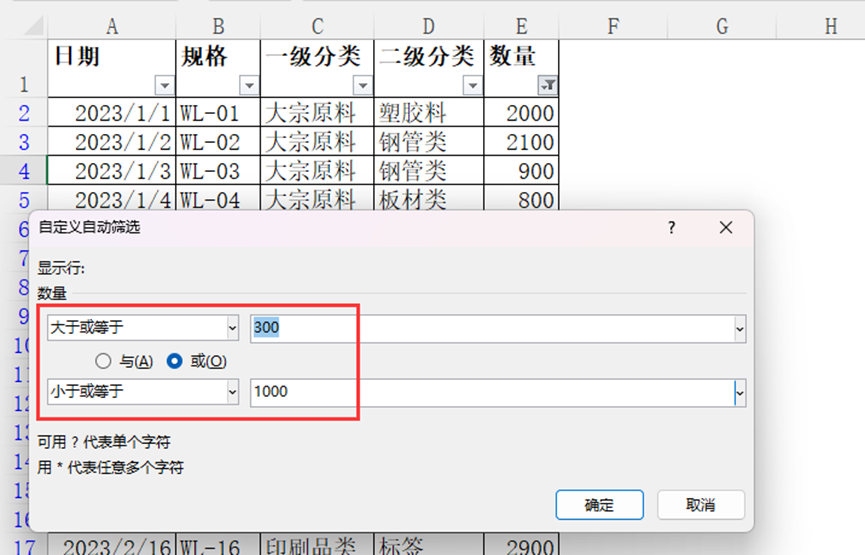Viewport: 865px width, 555px height.
Task: Click the quantity cell 2000
Action: (x=521, y=113)
